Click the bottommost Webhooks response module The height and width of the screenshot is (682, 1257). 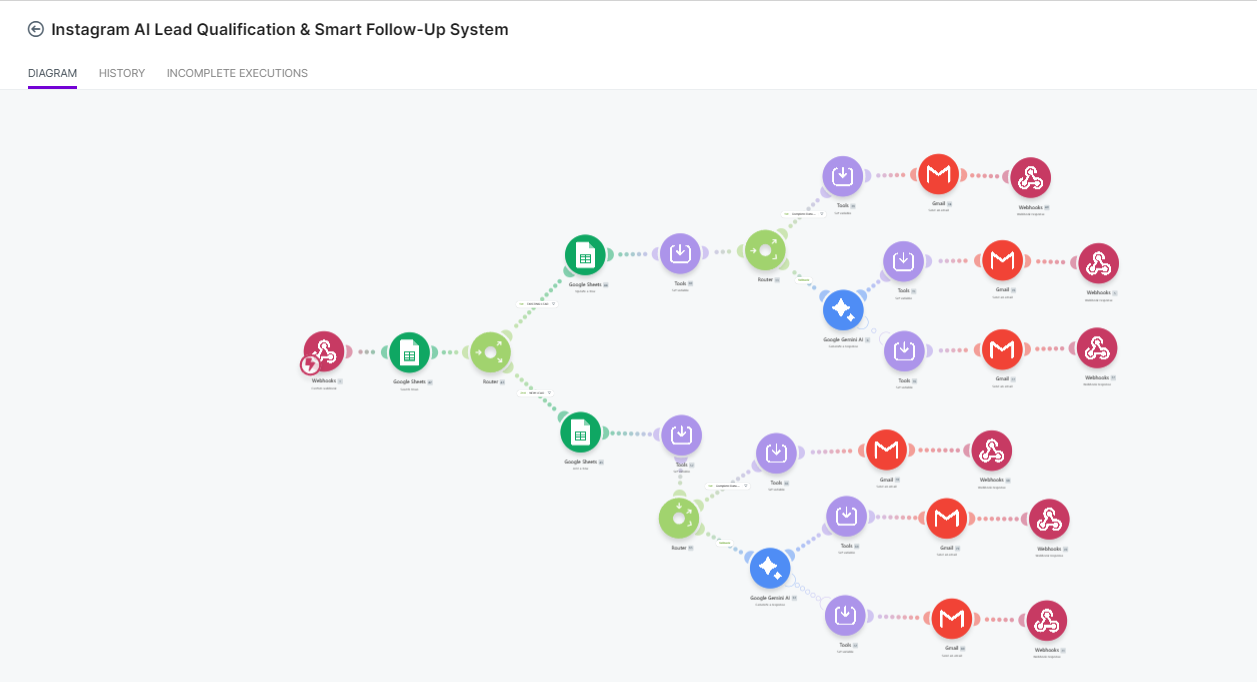(1046, 621)
